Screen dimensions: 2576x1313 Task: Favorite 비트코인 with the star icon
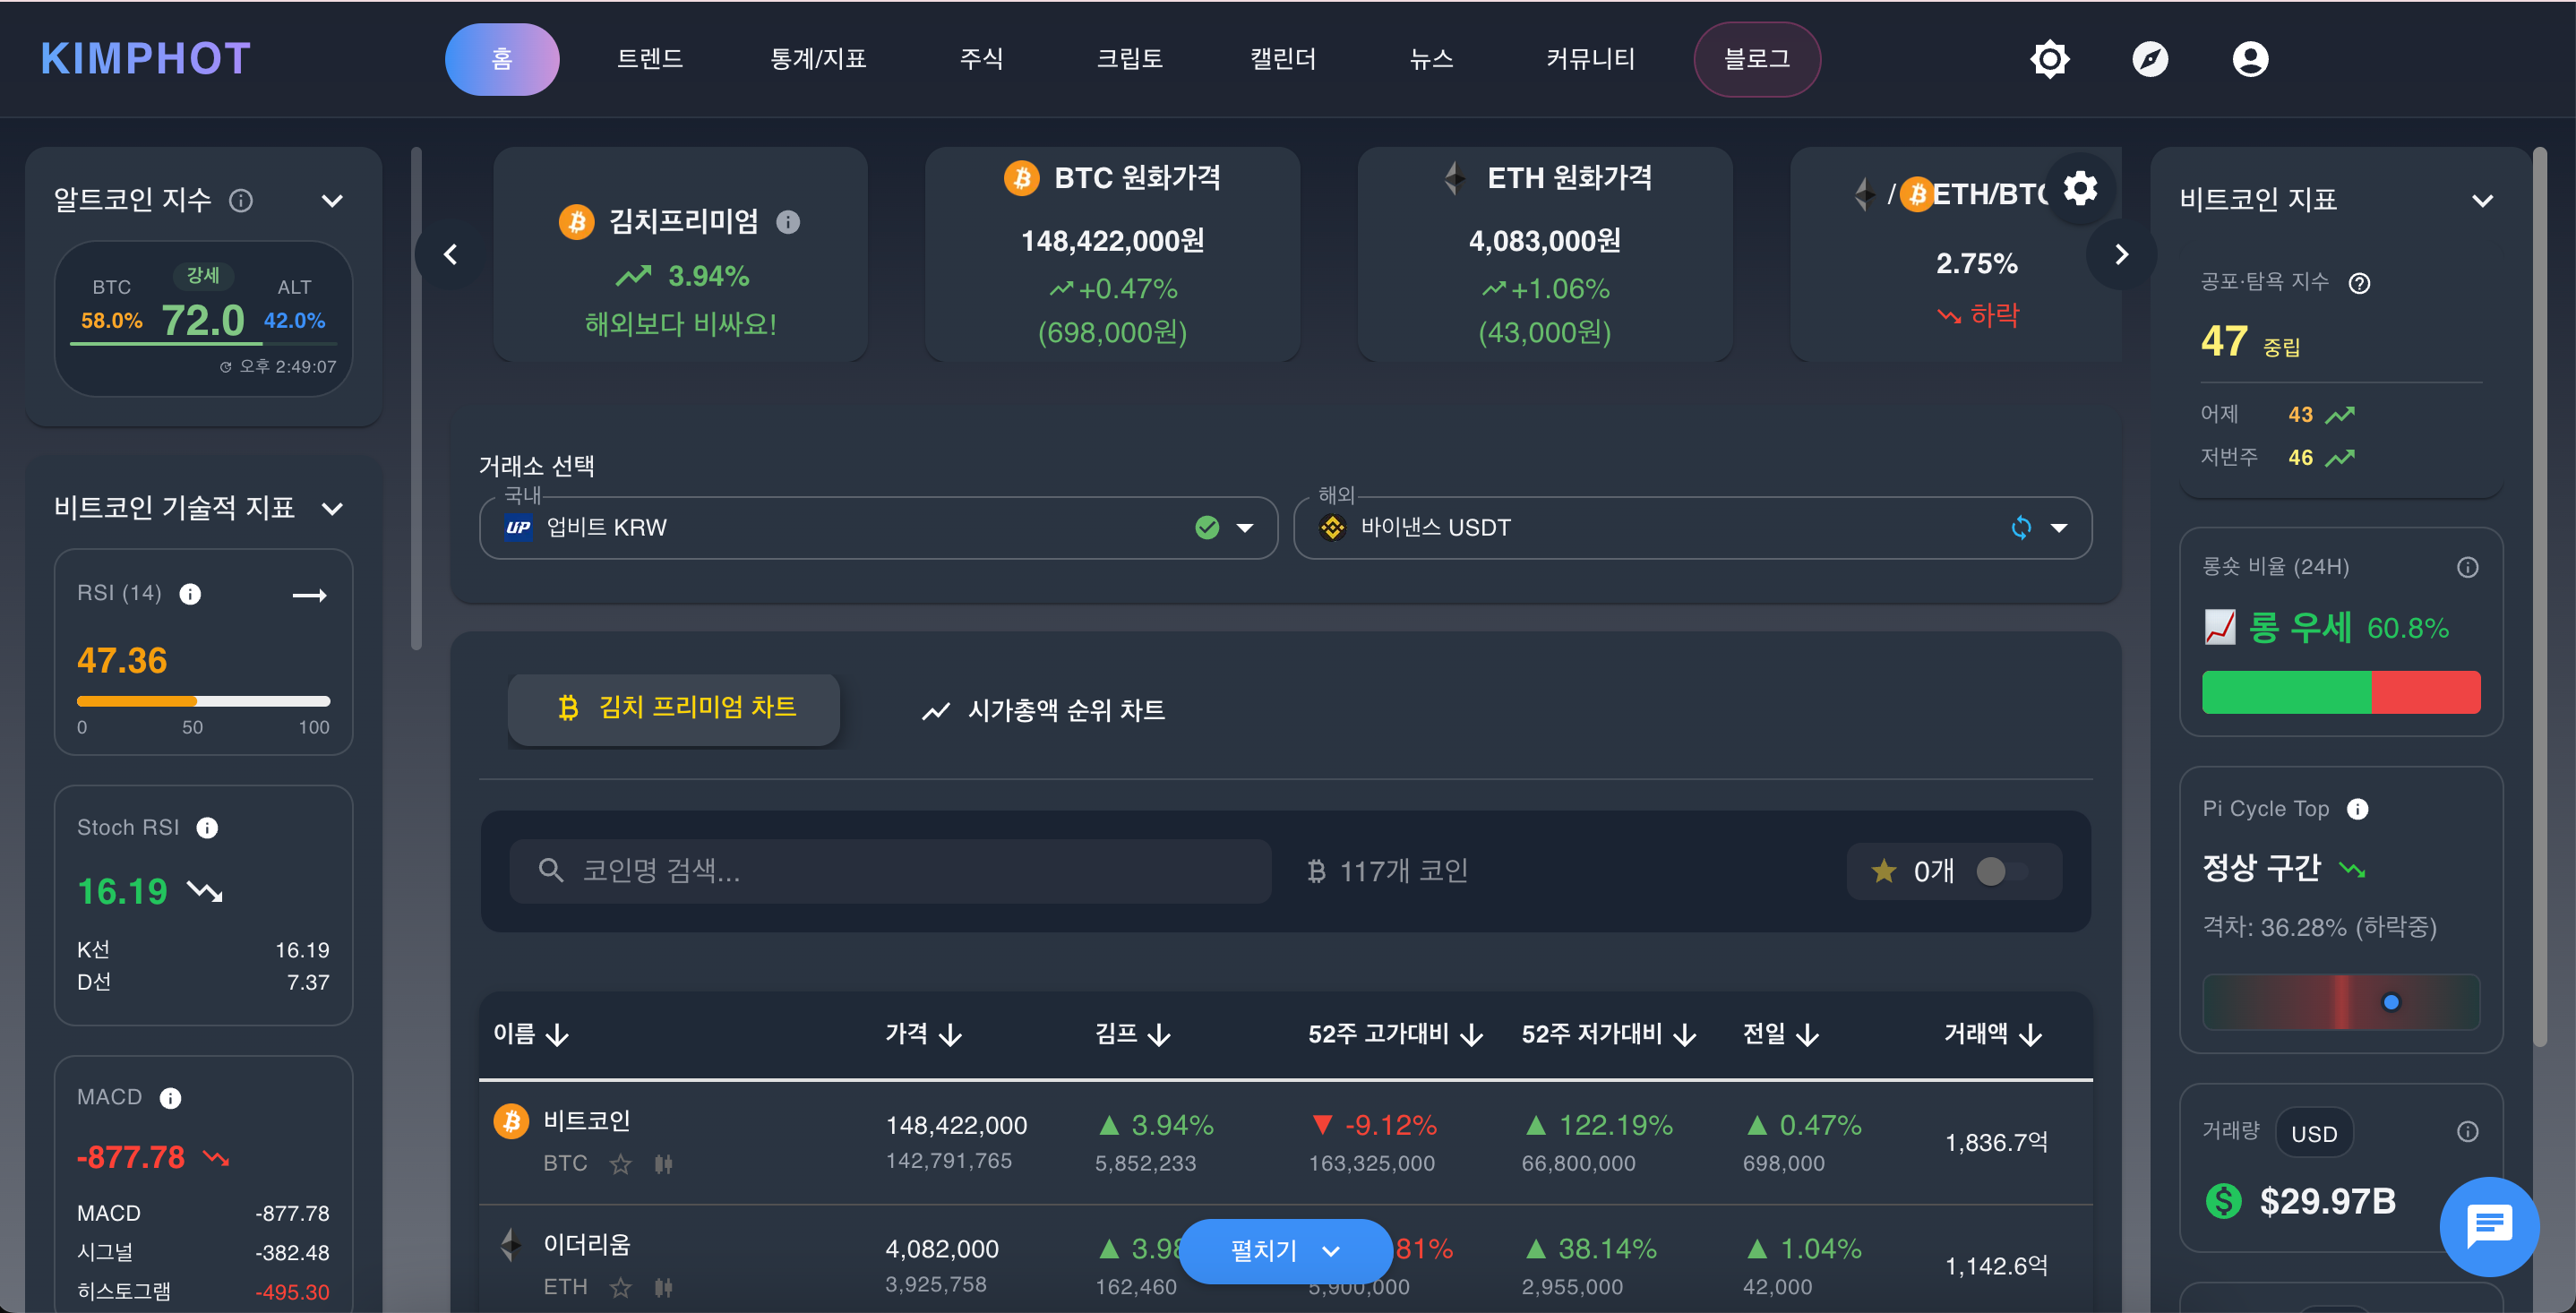point(621,1164)
